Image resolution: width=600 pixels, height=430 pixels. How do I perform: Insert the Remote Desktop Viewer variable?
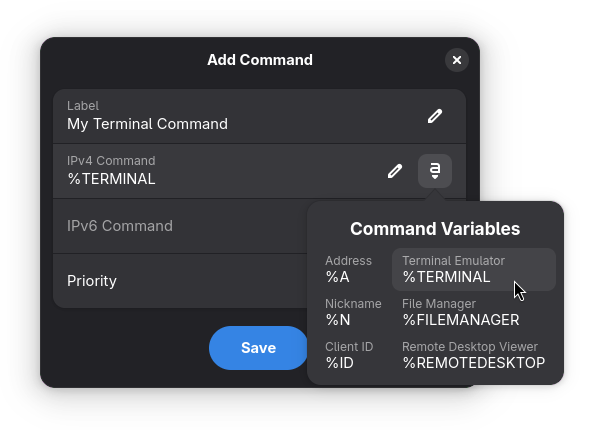[x=473, y=355]
